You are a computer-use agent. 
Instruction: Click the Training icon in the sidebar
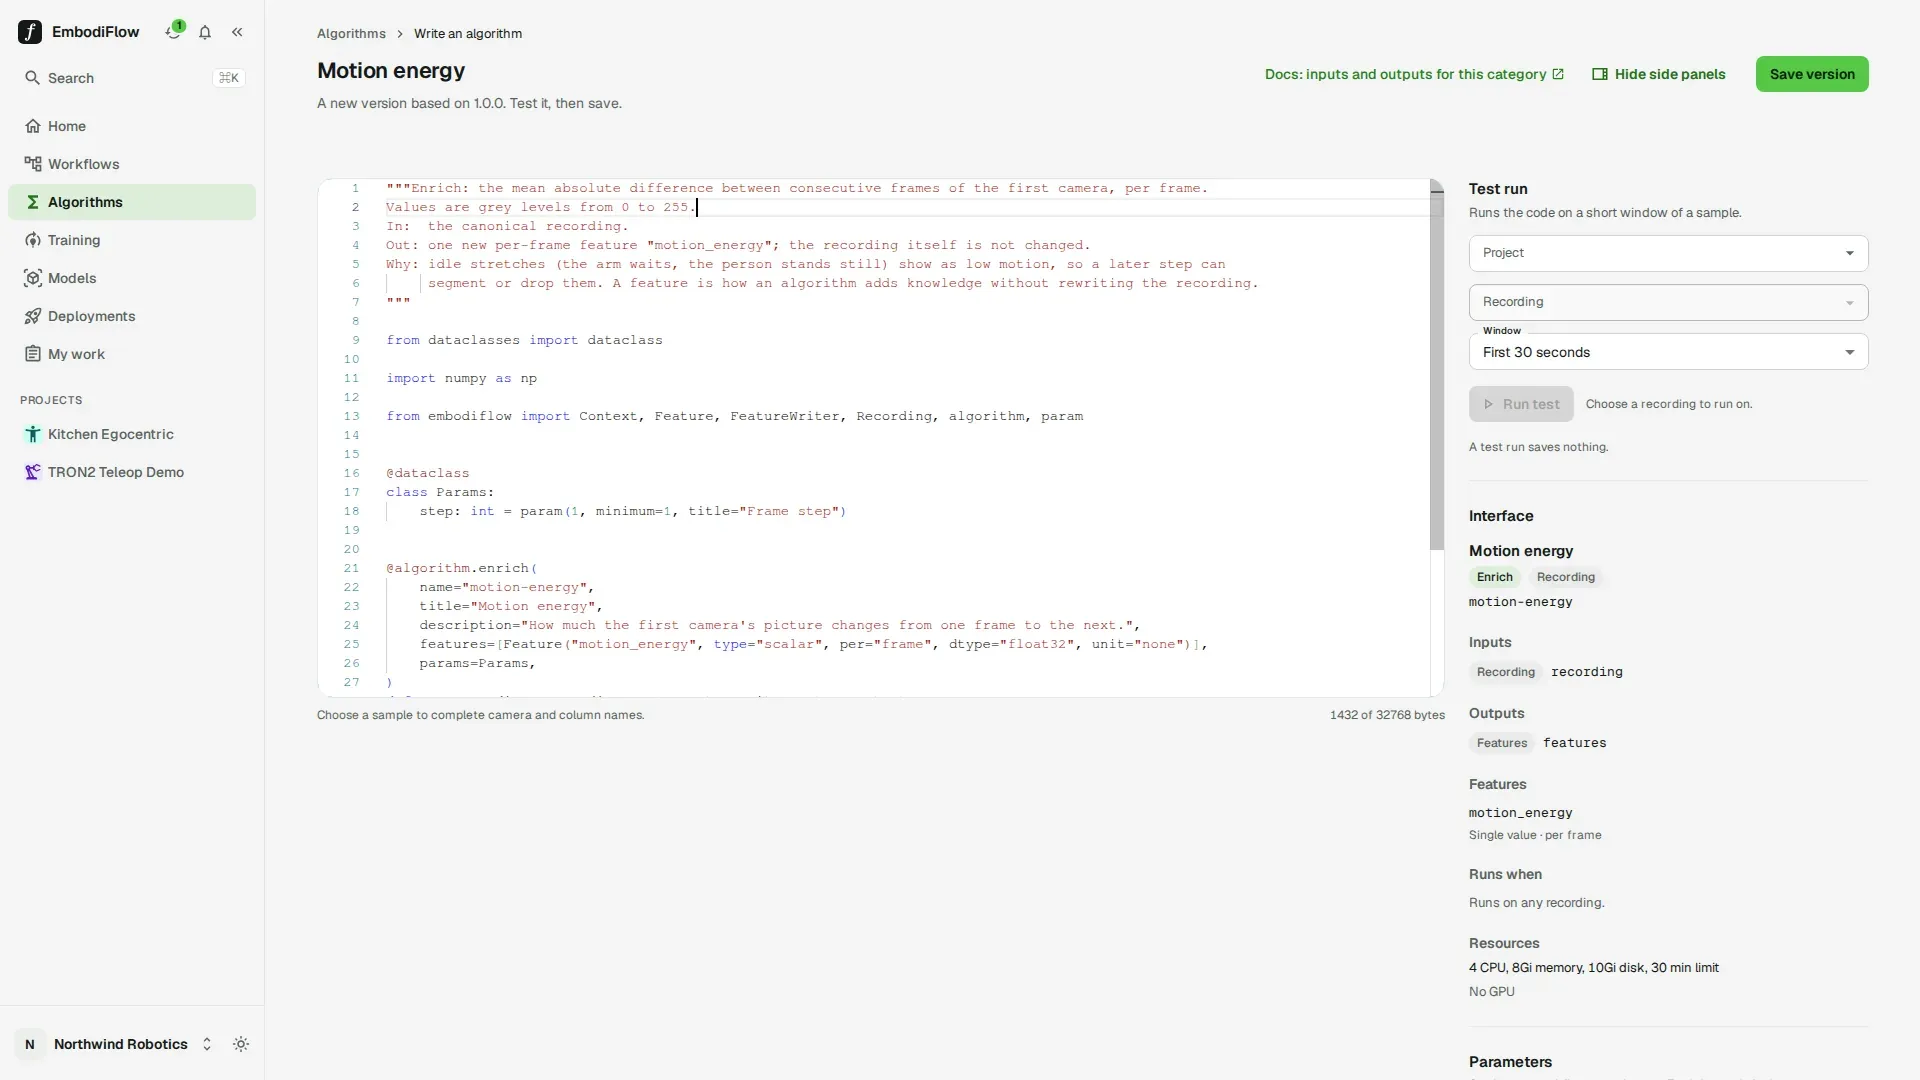(33, 240)
